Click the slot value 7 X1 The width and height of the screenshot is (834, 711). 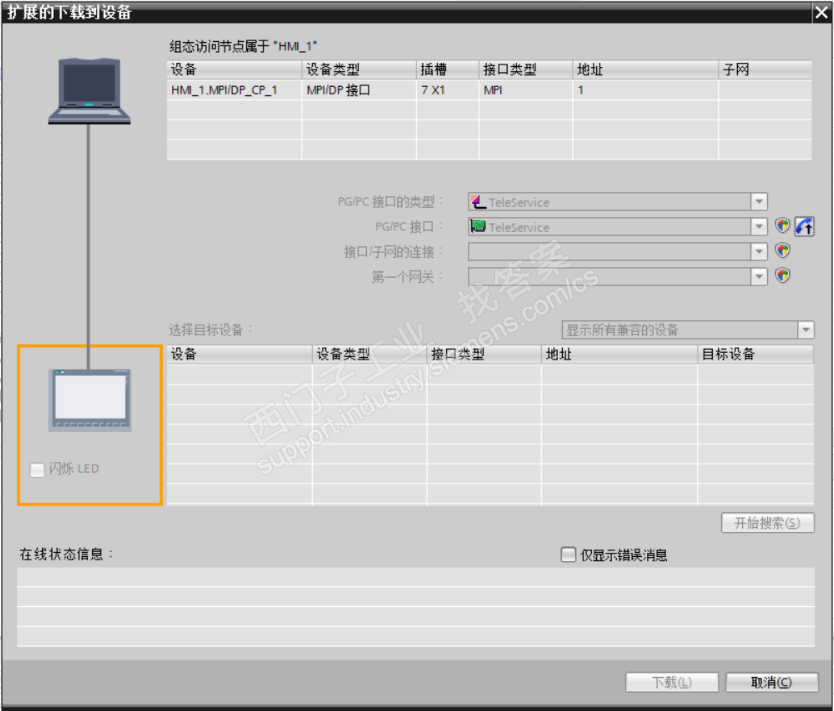[x=448, y=90]
